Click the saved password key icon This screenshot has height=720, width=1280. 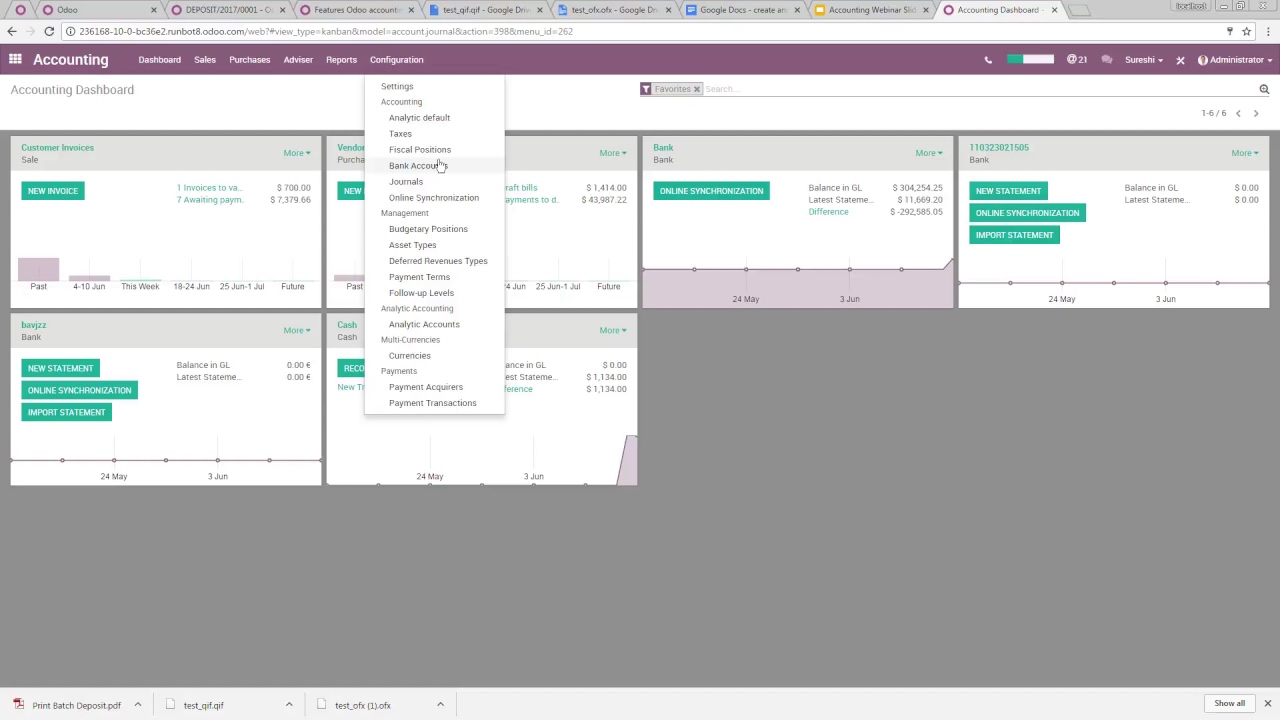(1229, 31)
